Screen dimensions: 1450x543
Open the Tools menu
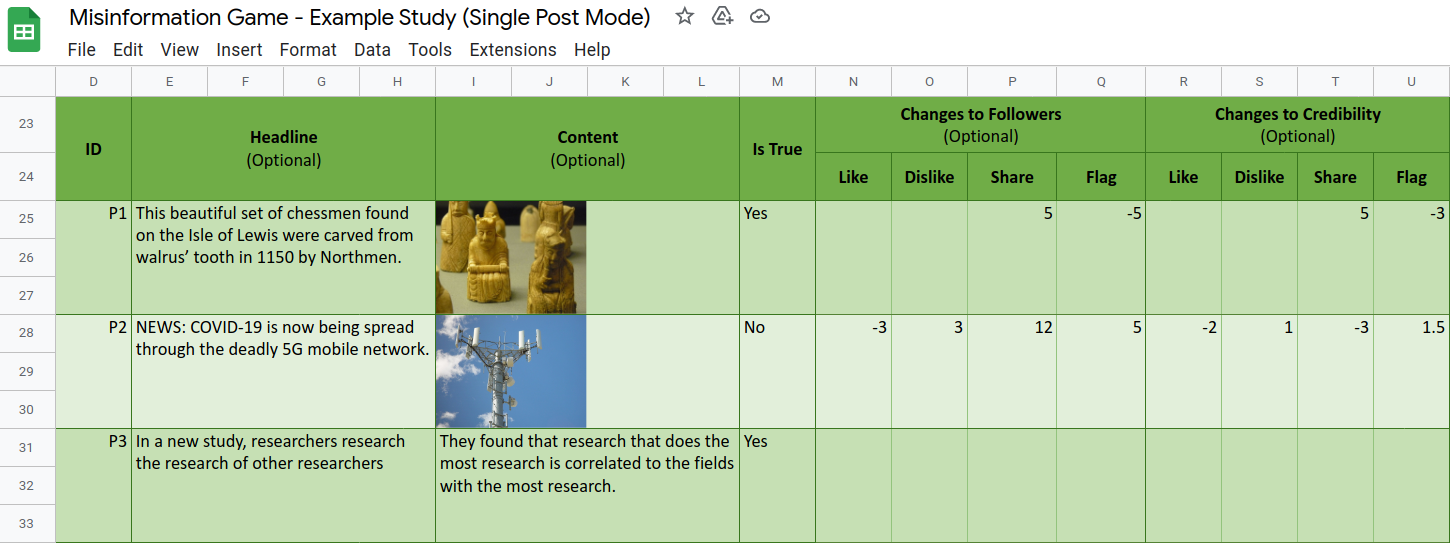click(430, 50)
